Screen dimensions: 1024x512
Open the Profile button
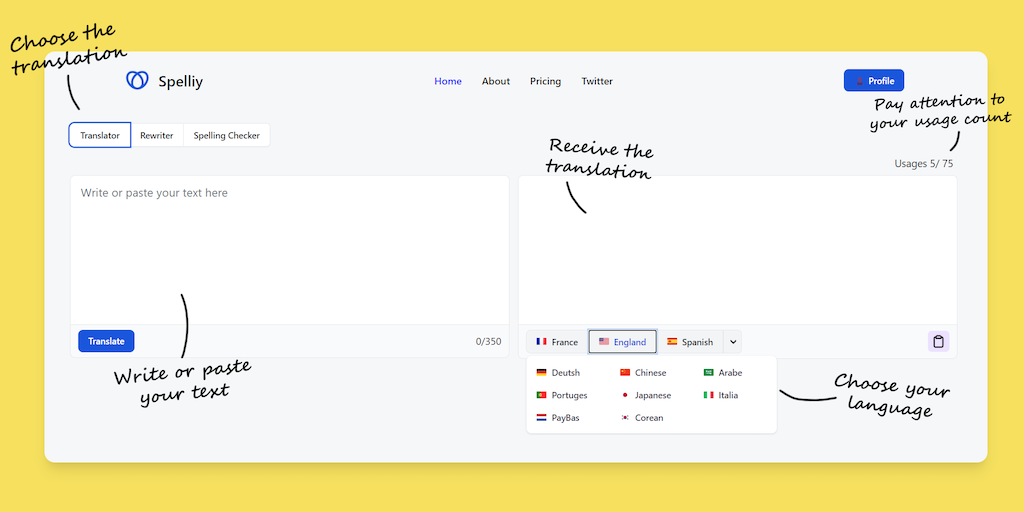tap(874, 80)
